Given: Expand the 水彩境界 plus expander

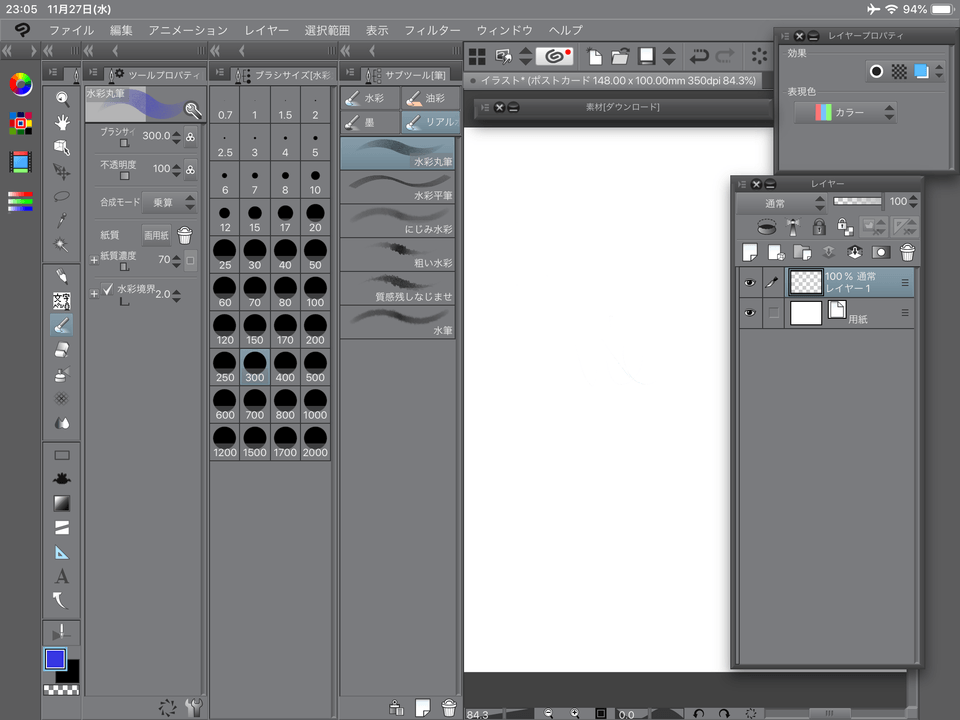Looking at the screenshot, I should tap(94, 293).
